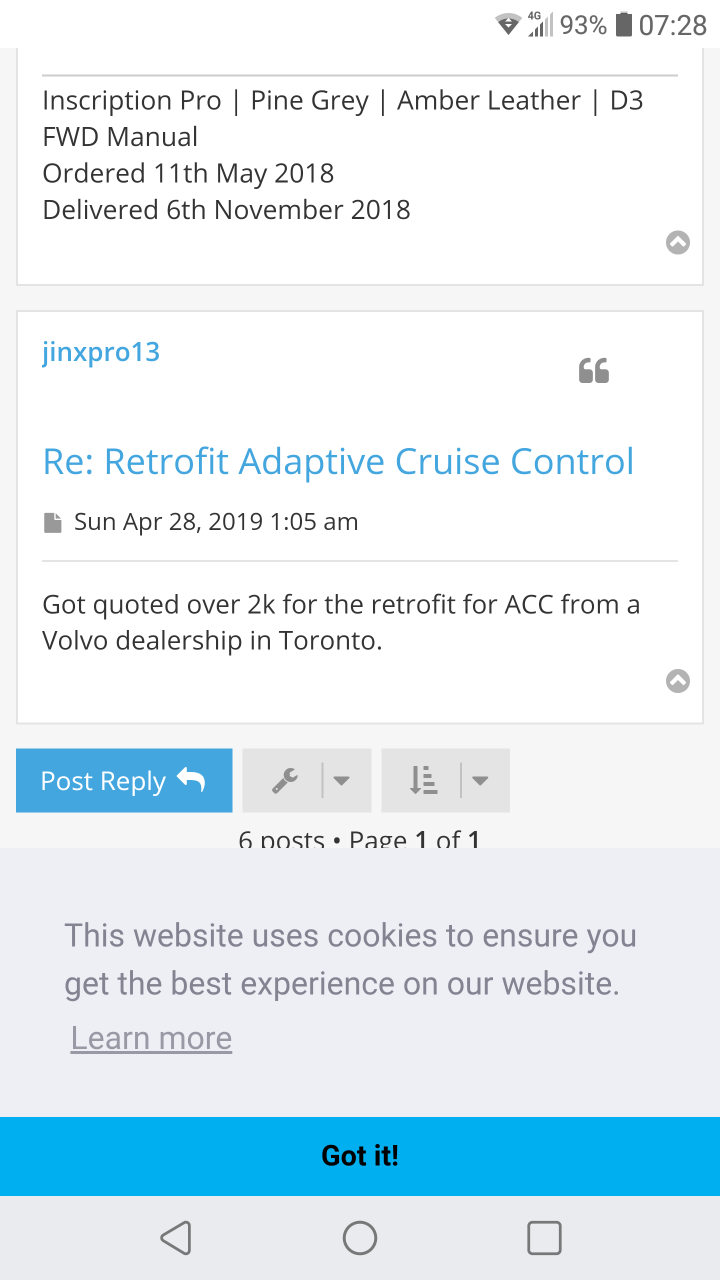Expand the topic tools dropdown arrow
Viewport: 720px width, 1280px height.
click(342, 780)
